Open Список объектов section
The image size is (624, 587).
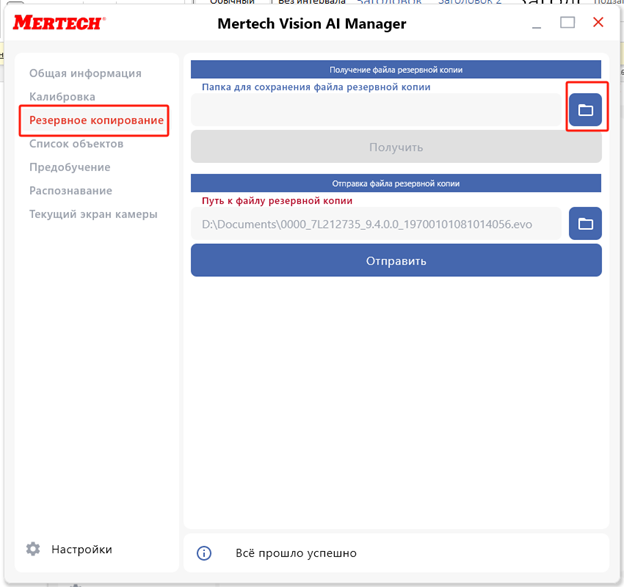(x=76, y=144)
